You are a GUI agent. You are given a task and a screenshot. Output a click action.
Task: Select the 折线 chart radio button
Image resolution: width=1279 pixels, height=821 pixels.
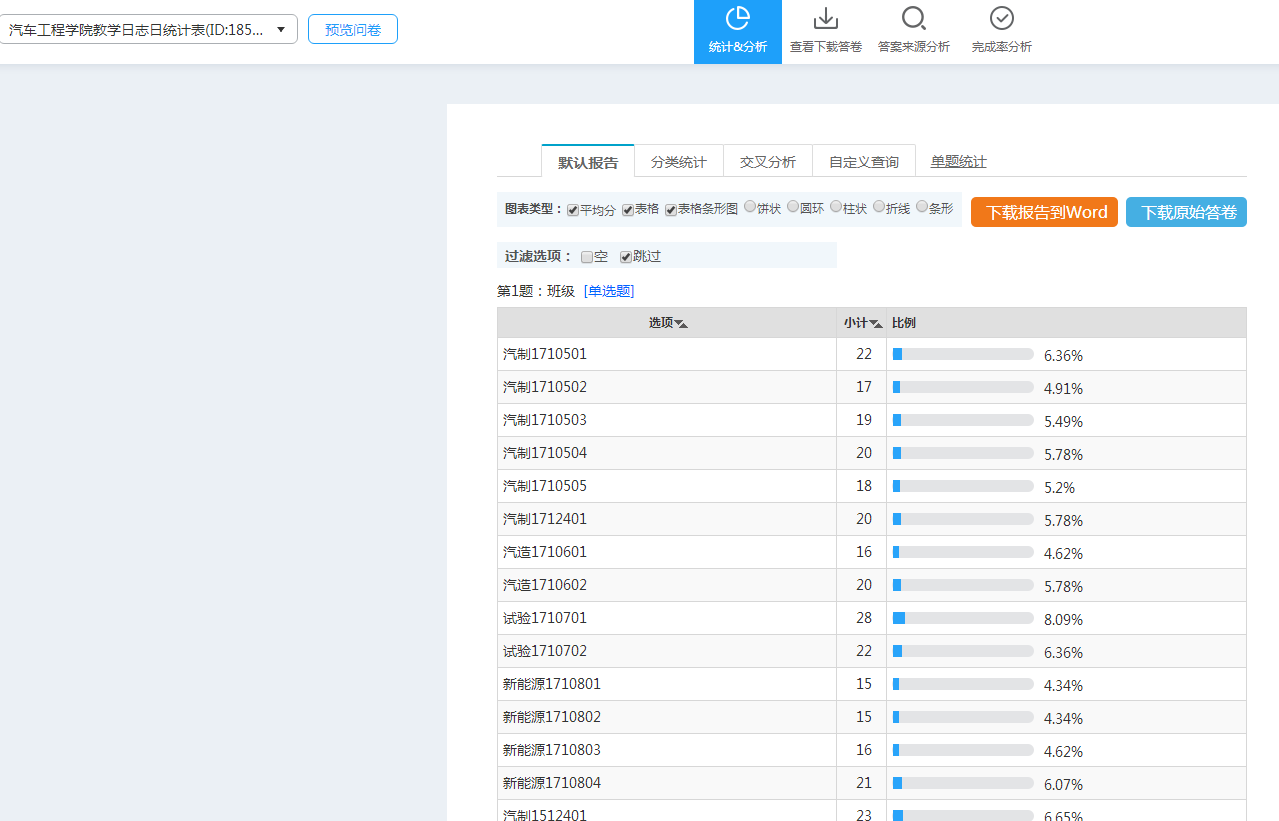click(879, 207)
